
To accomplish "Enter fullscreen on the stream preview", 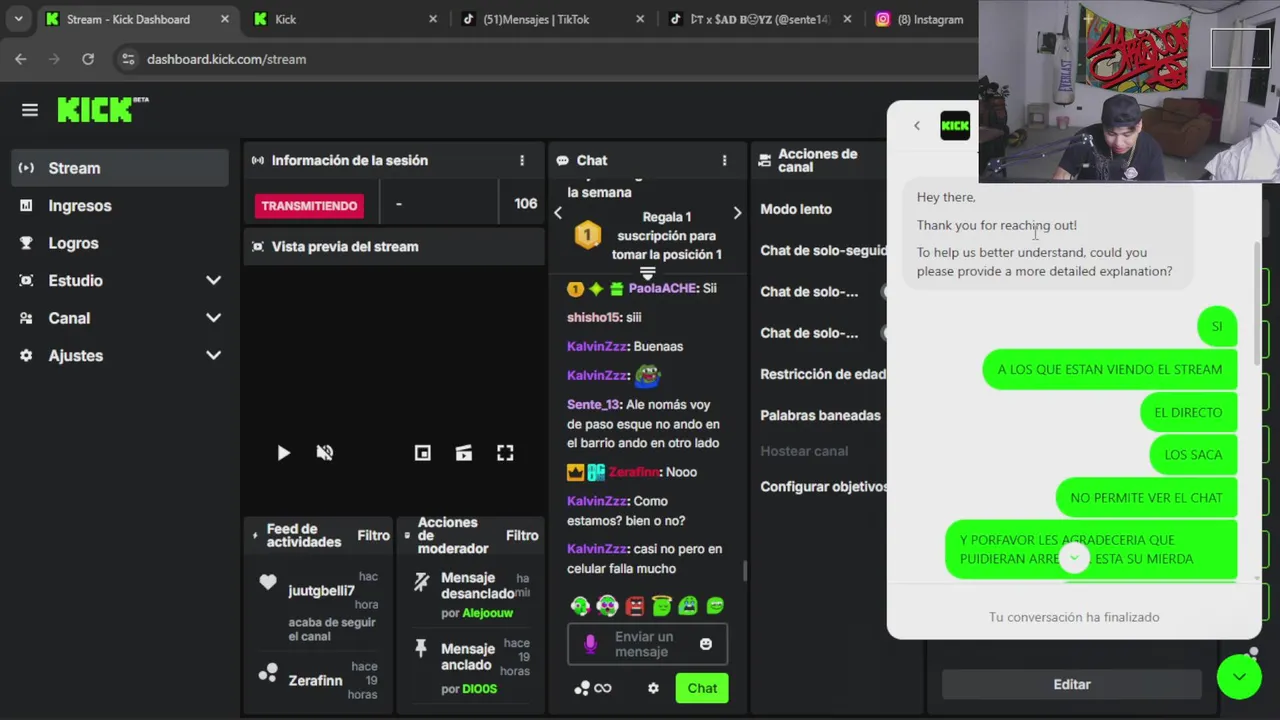I will 505,453.
